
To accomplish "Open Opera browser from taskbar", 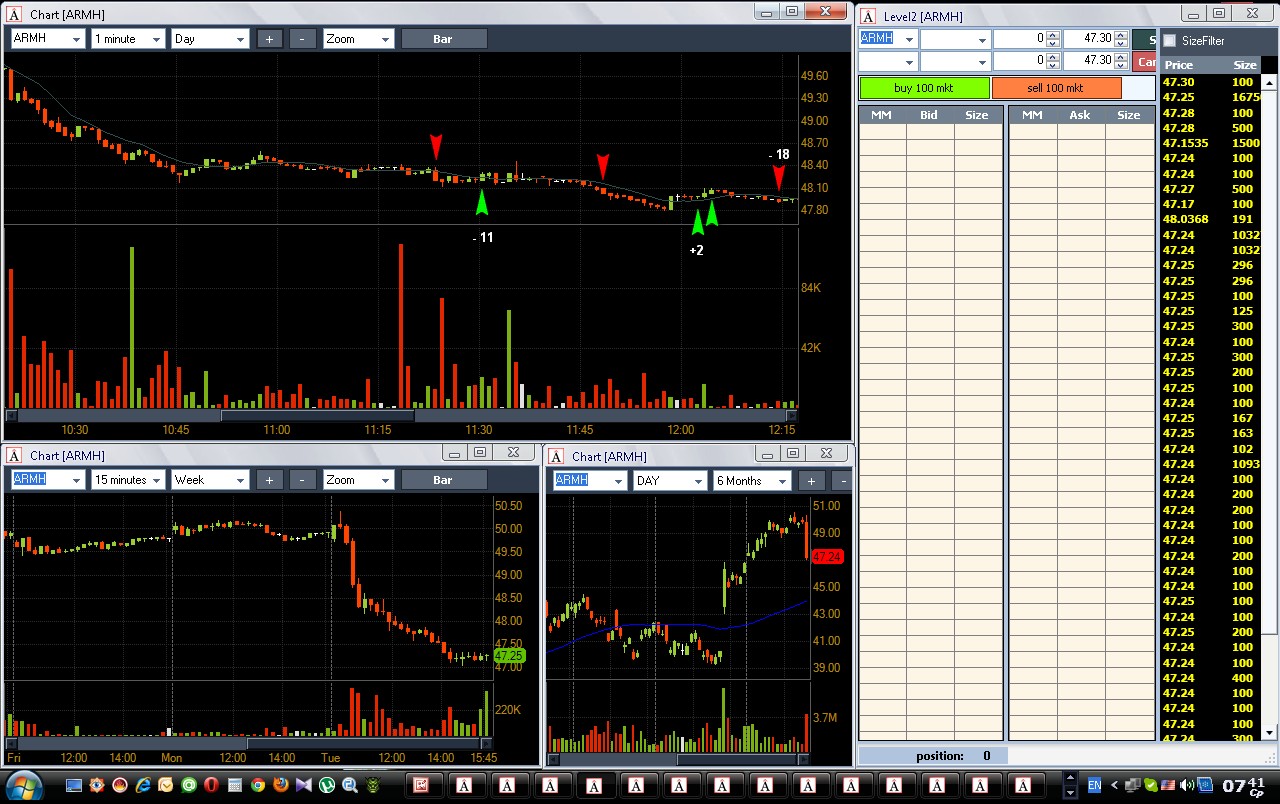I will tap(211, 785).
